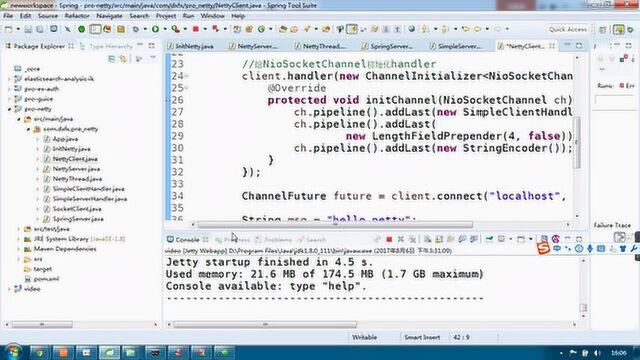Open the Run button dropdown arrow
The width and height of the screenshot is (640, 360).
tap(165, 29)
